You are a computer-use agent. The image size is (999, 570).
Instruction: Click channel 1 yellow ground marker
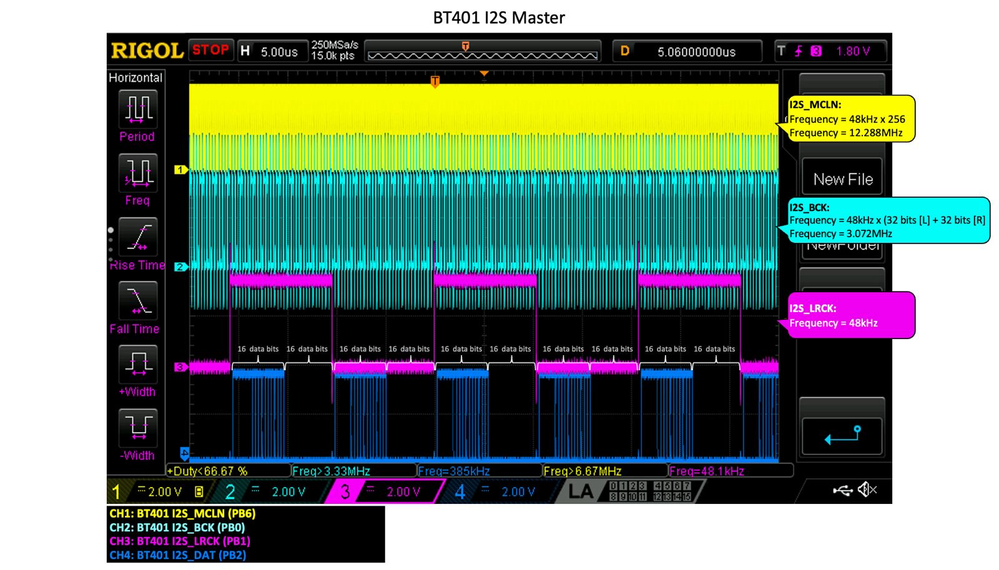[x=181, y=169]
